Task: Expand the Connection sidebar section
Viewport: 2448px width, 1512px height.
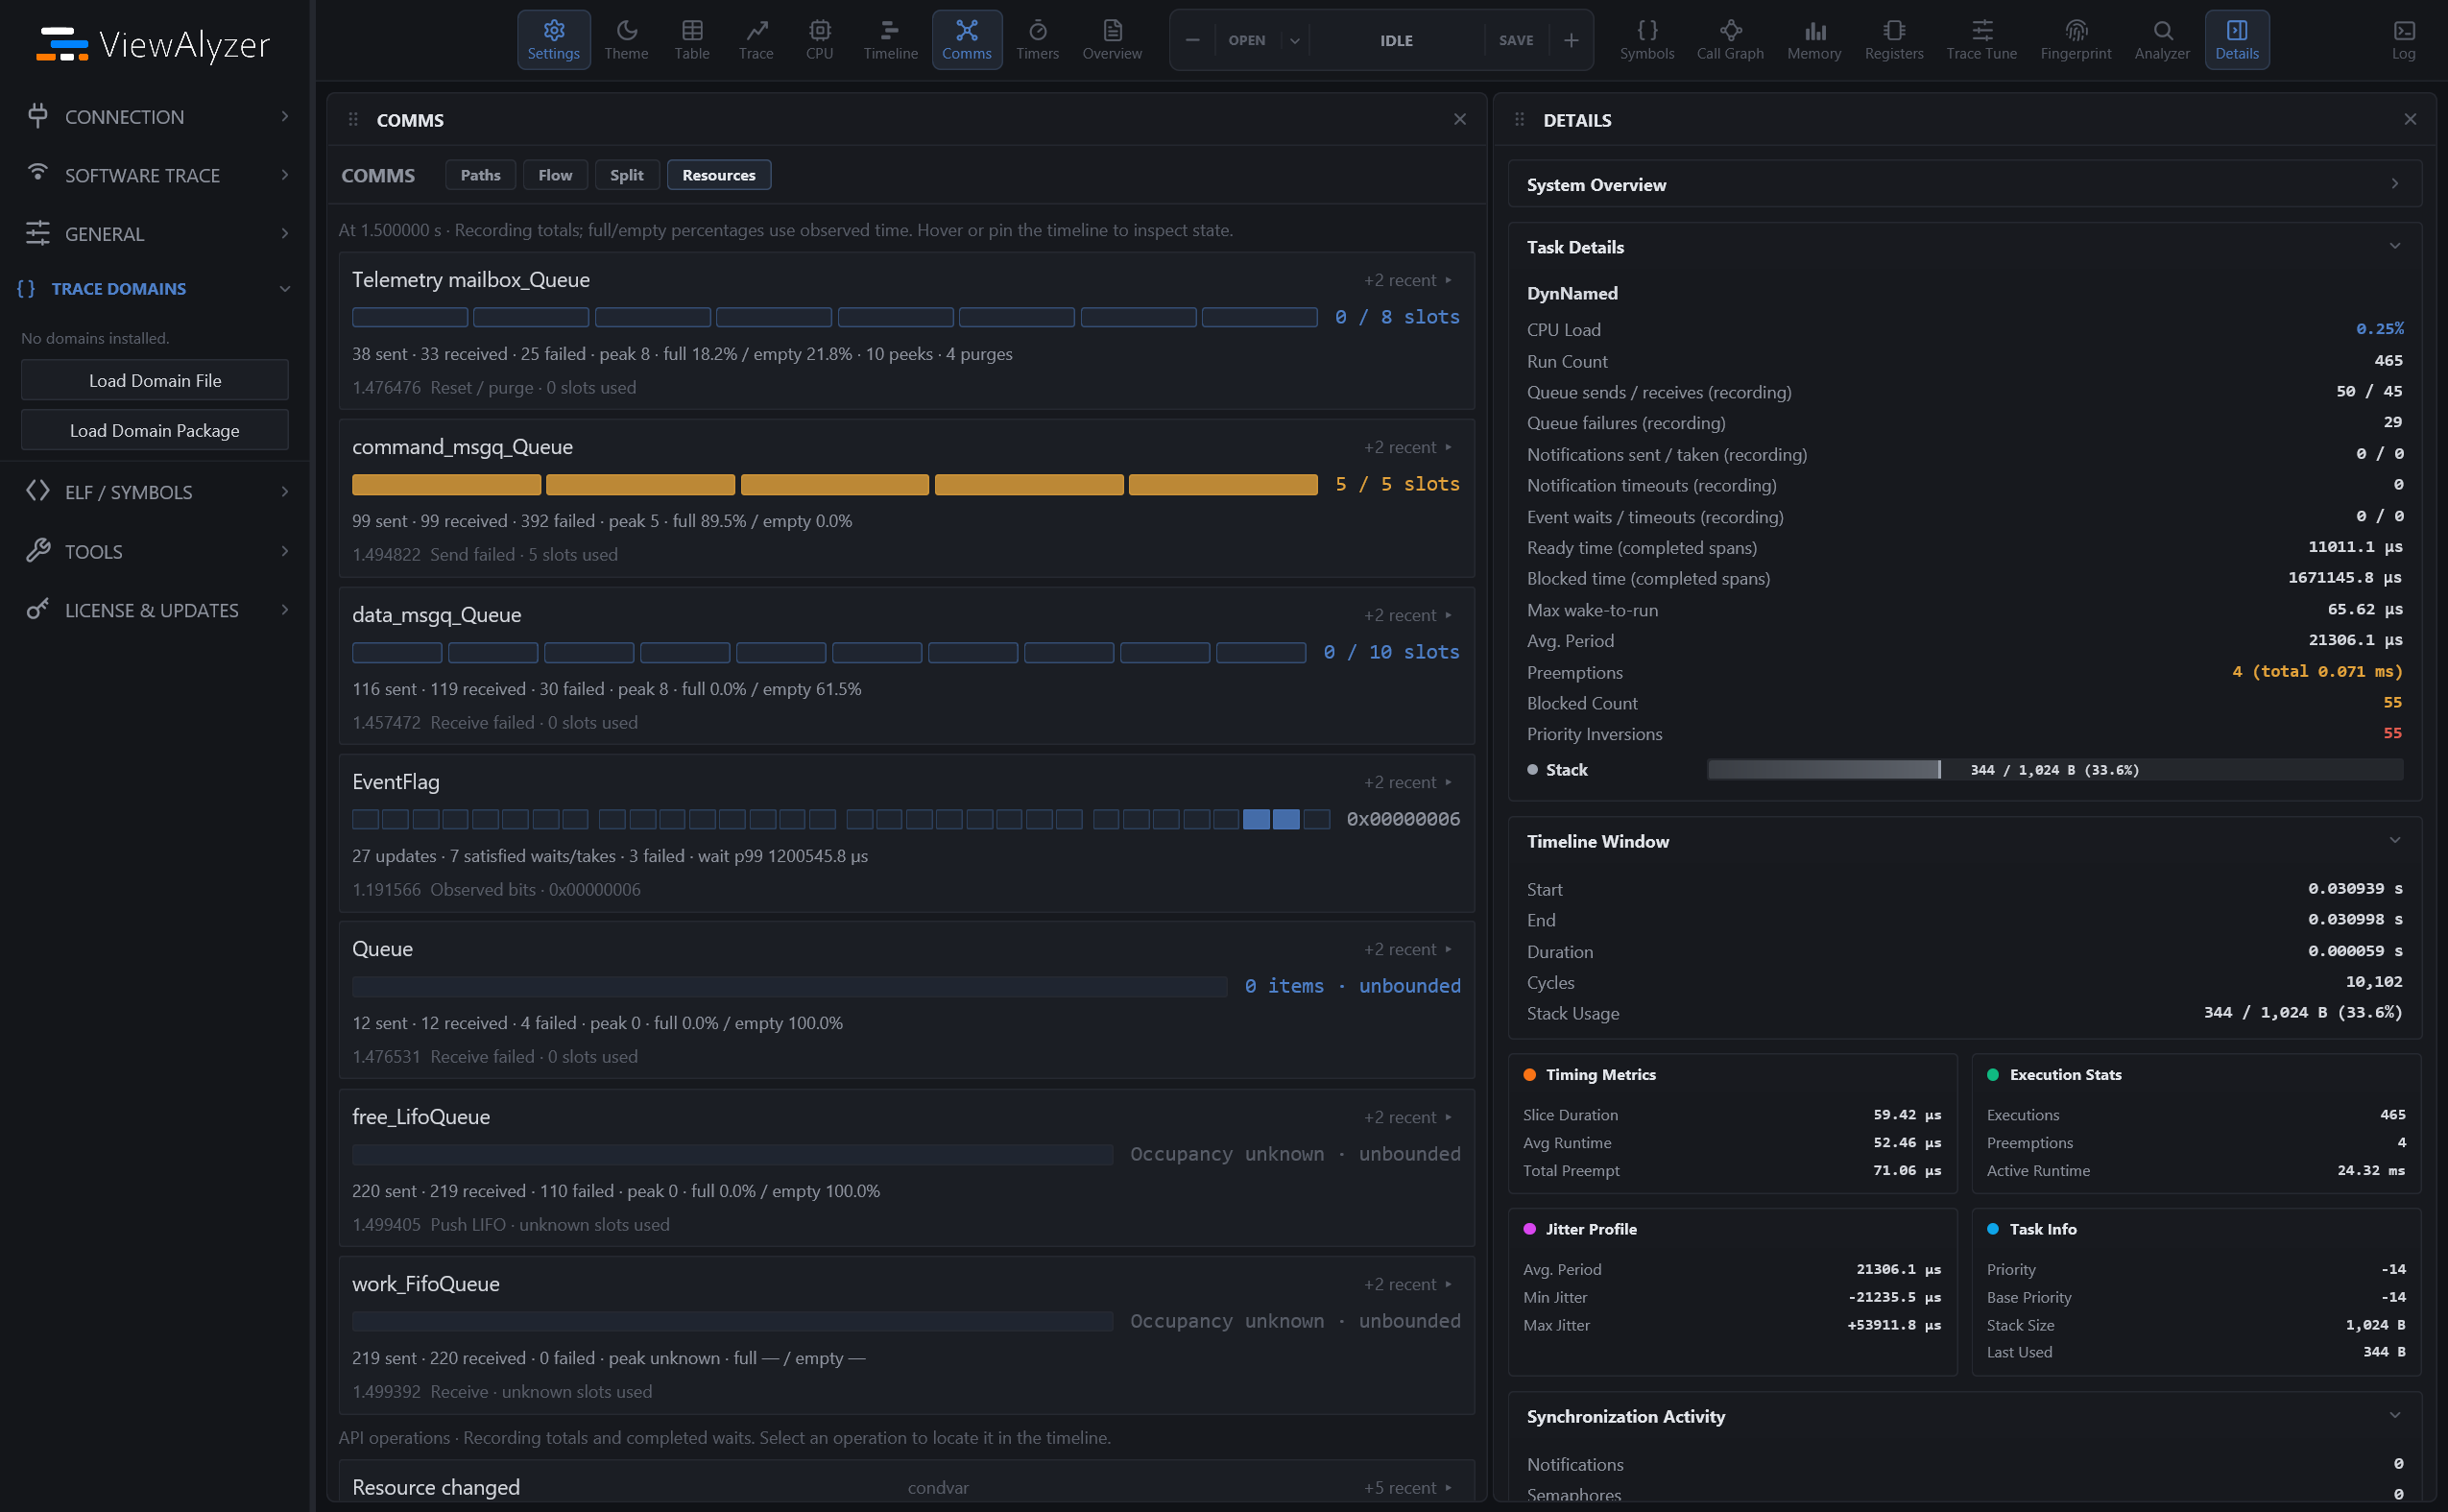Action: pos(155,117)
